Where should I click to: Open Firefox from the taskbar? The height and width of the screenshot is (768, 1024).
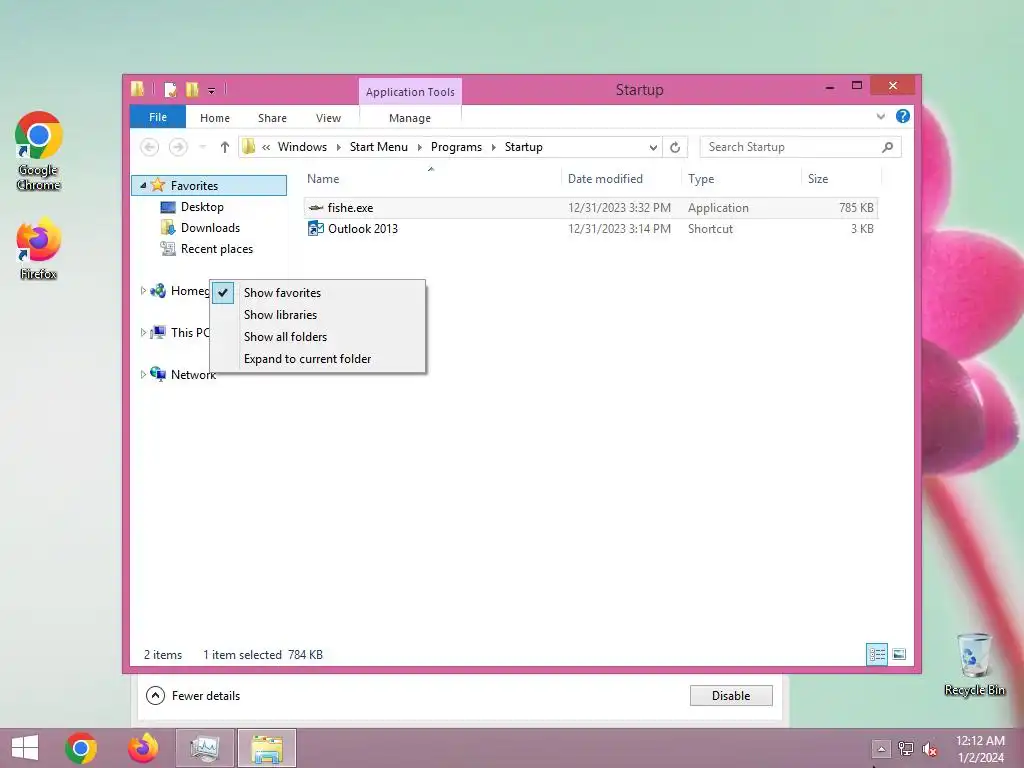[143, 748]
